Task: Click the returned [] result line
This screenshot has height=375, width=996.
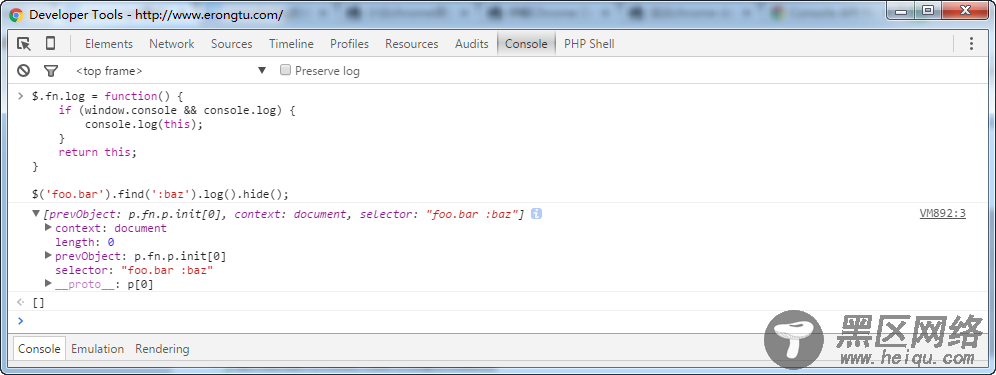Action: pos(39,303)
